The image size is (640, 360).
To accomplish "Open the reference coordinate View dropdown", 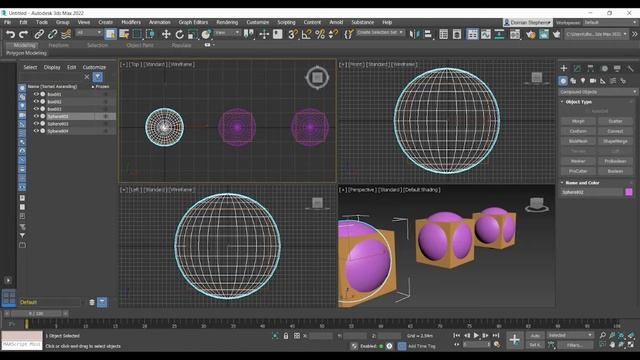I will point(227,33).
